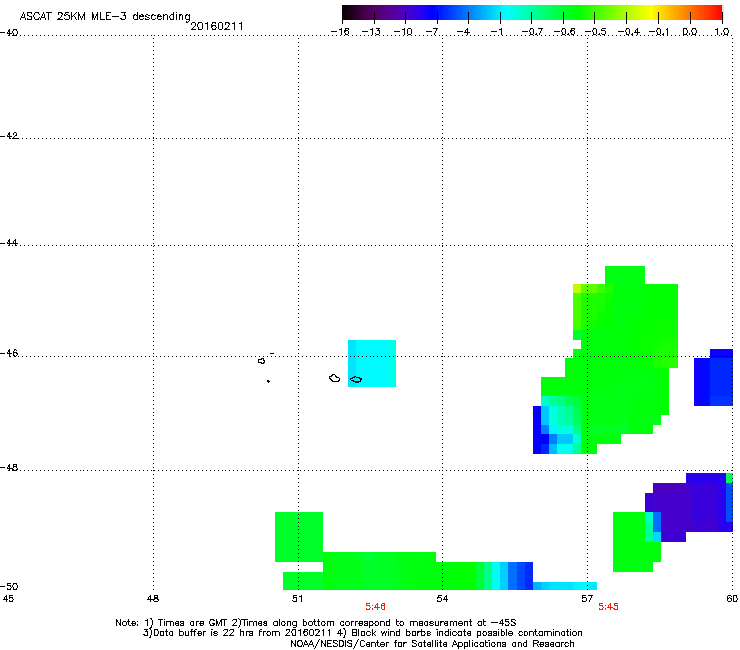Click the latitude label "-42"

click(x=9, y=136)
